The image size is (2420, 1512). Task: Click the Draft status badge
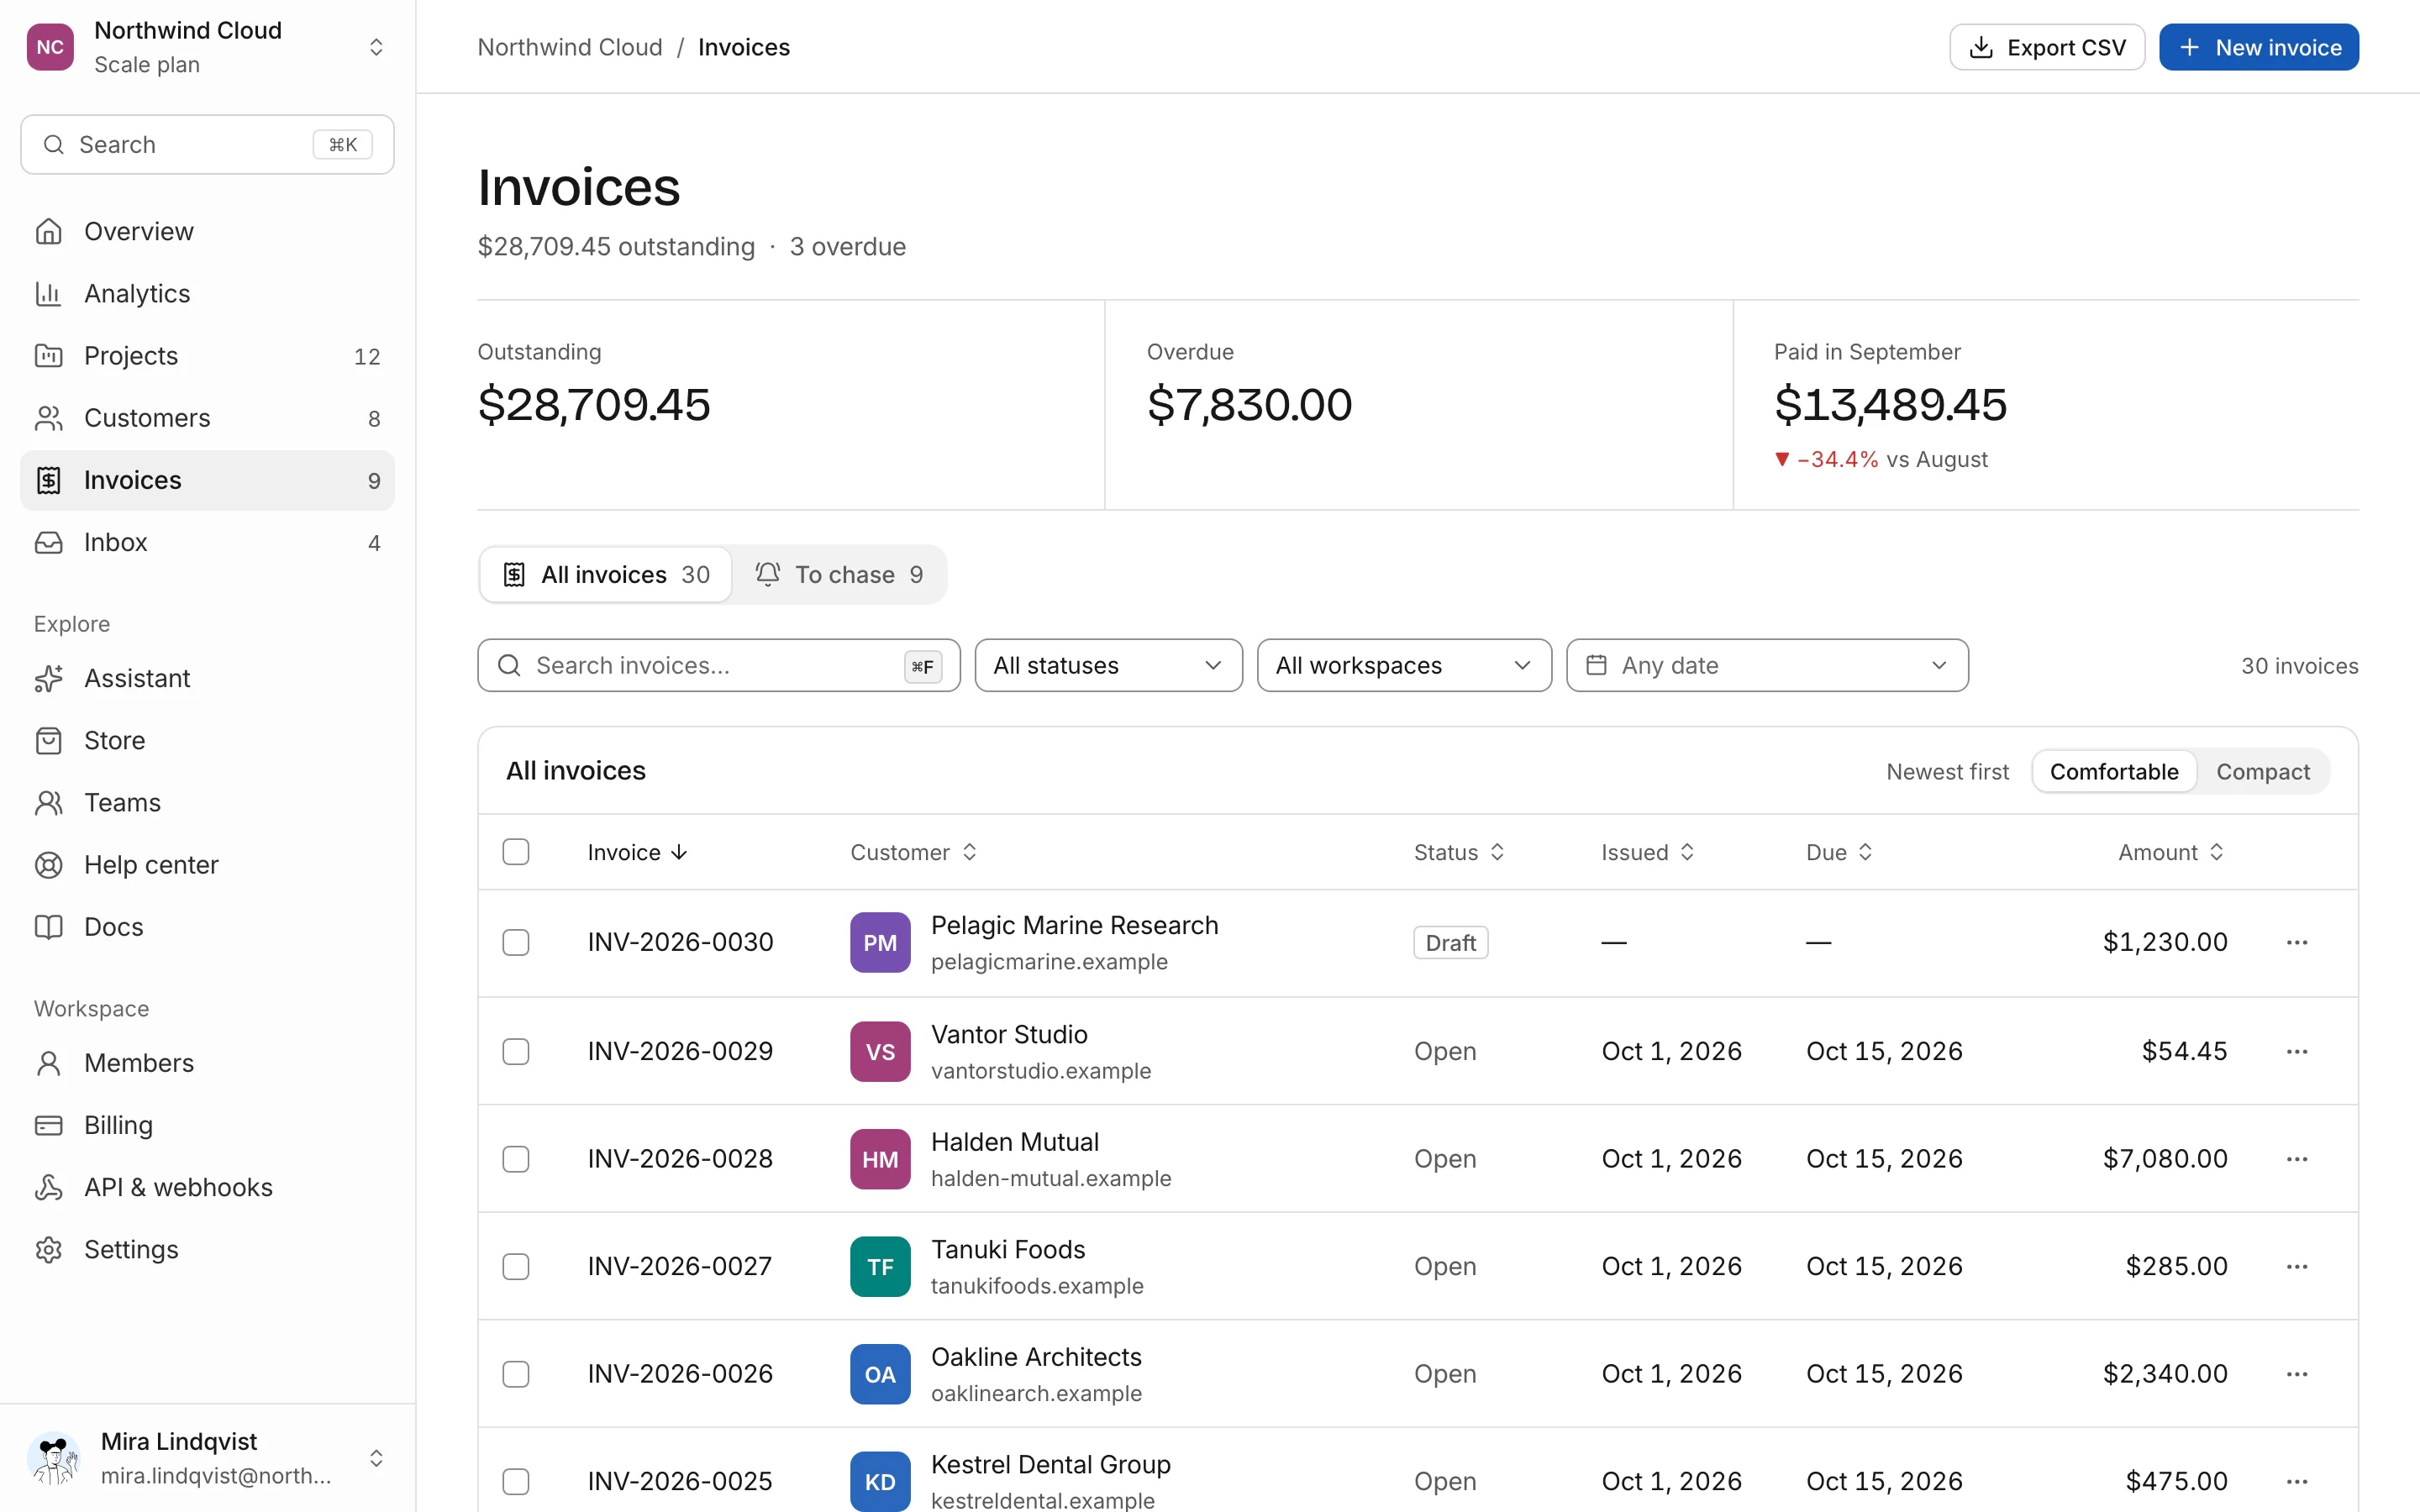1450,942
